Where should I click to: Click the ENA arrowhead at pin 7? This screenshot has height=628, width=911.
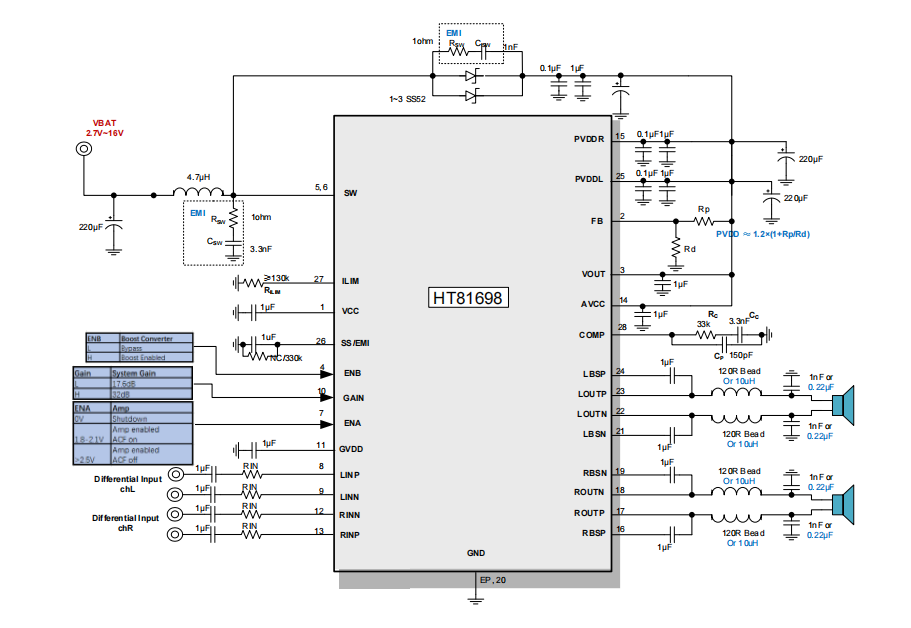click(327, 424)
